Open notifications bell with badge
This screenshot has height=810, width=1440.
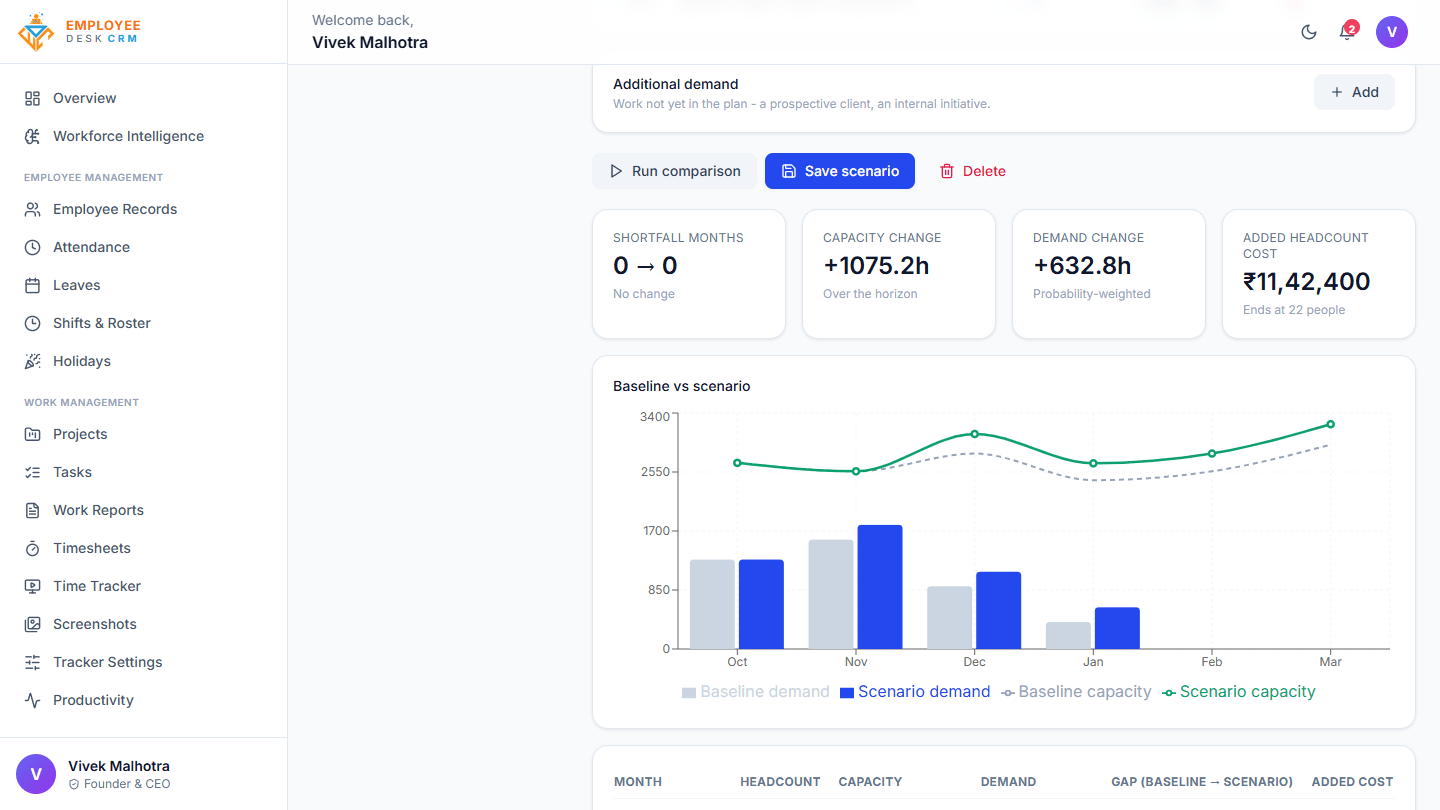[x=1347, y=32]
